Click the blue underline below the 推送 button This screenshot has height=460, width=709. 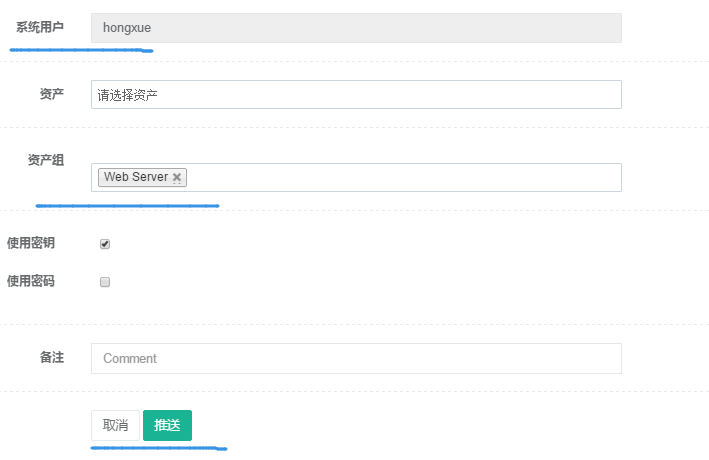coord(158,448)
